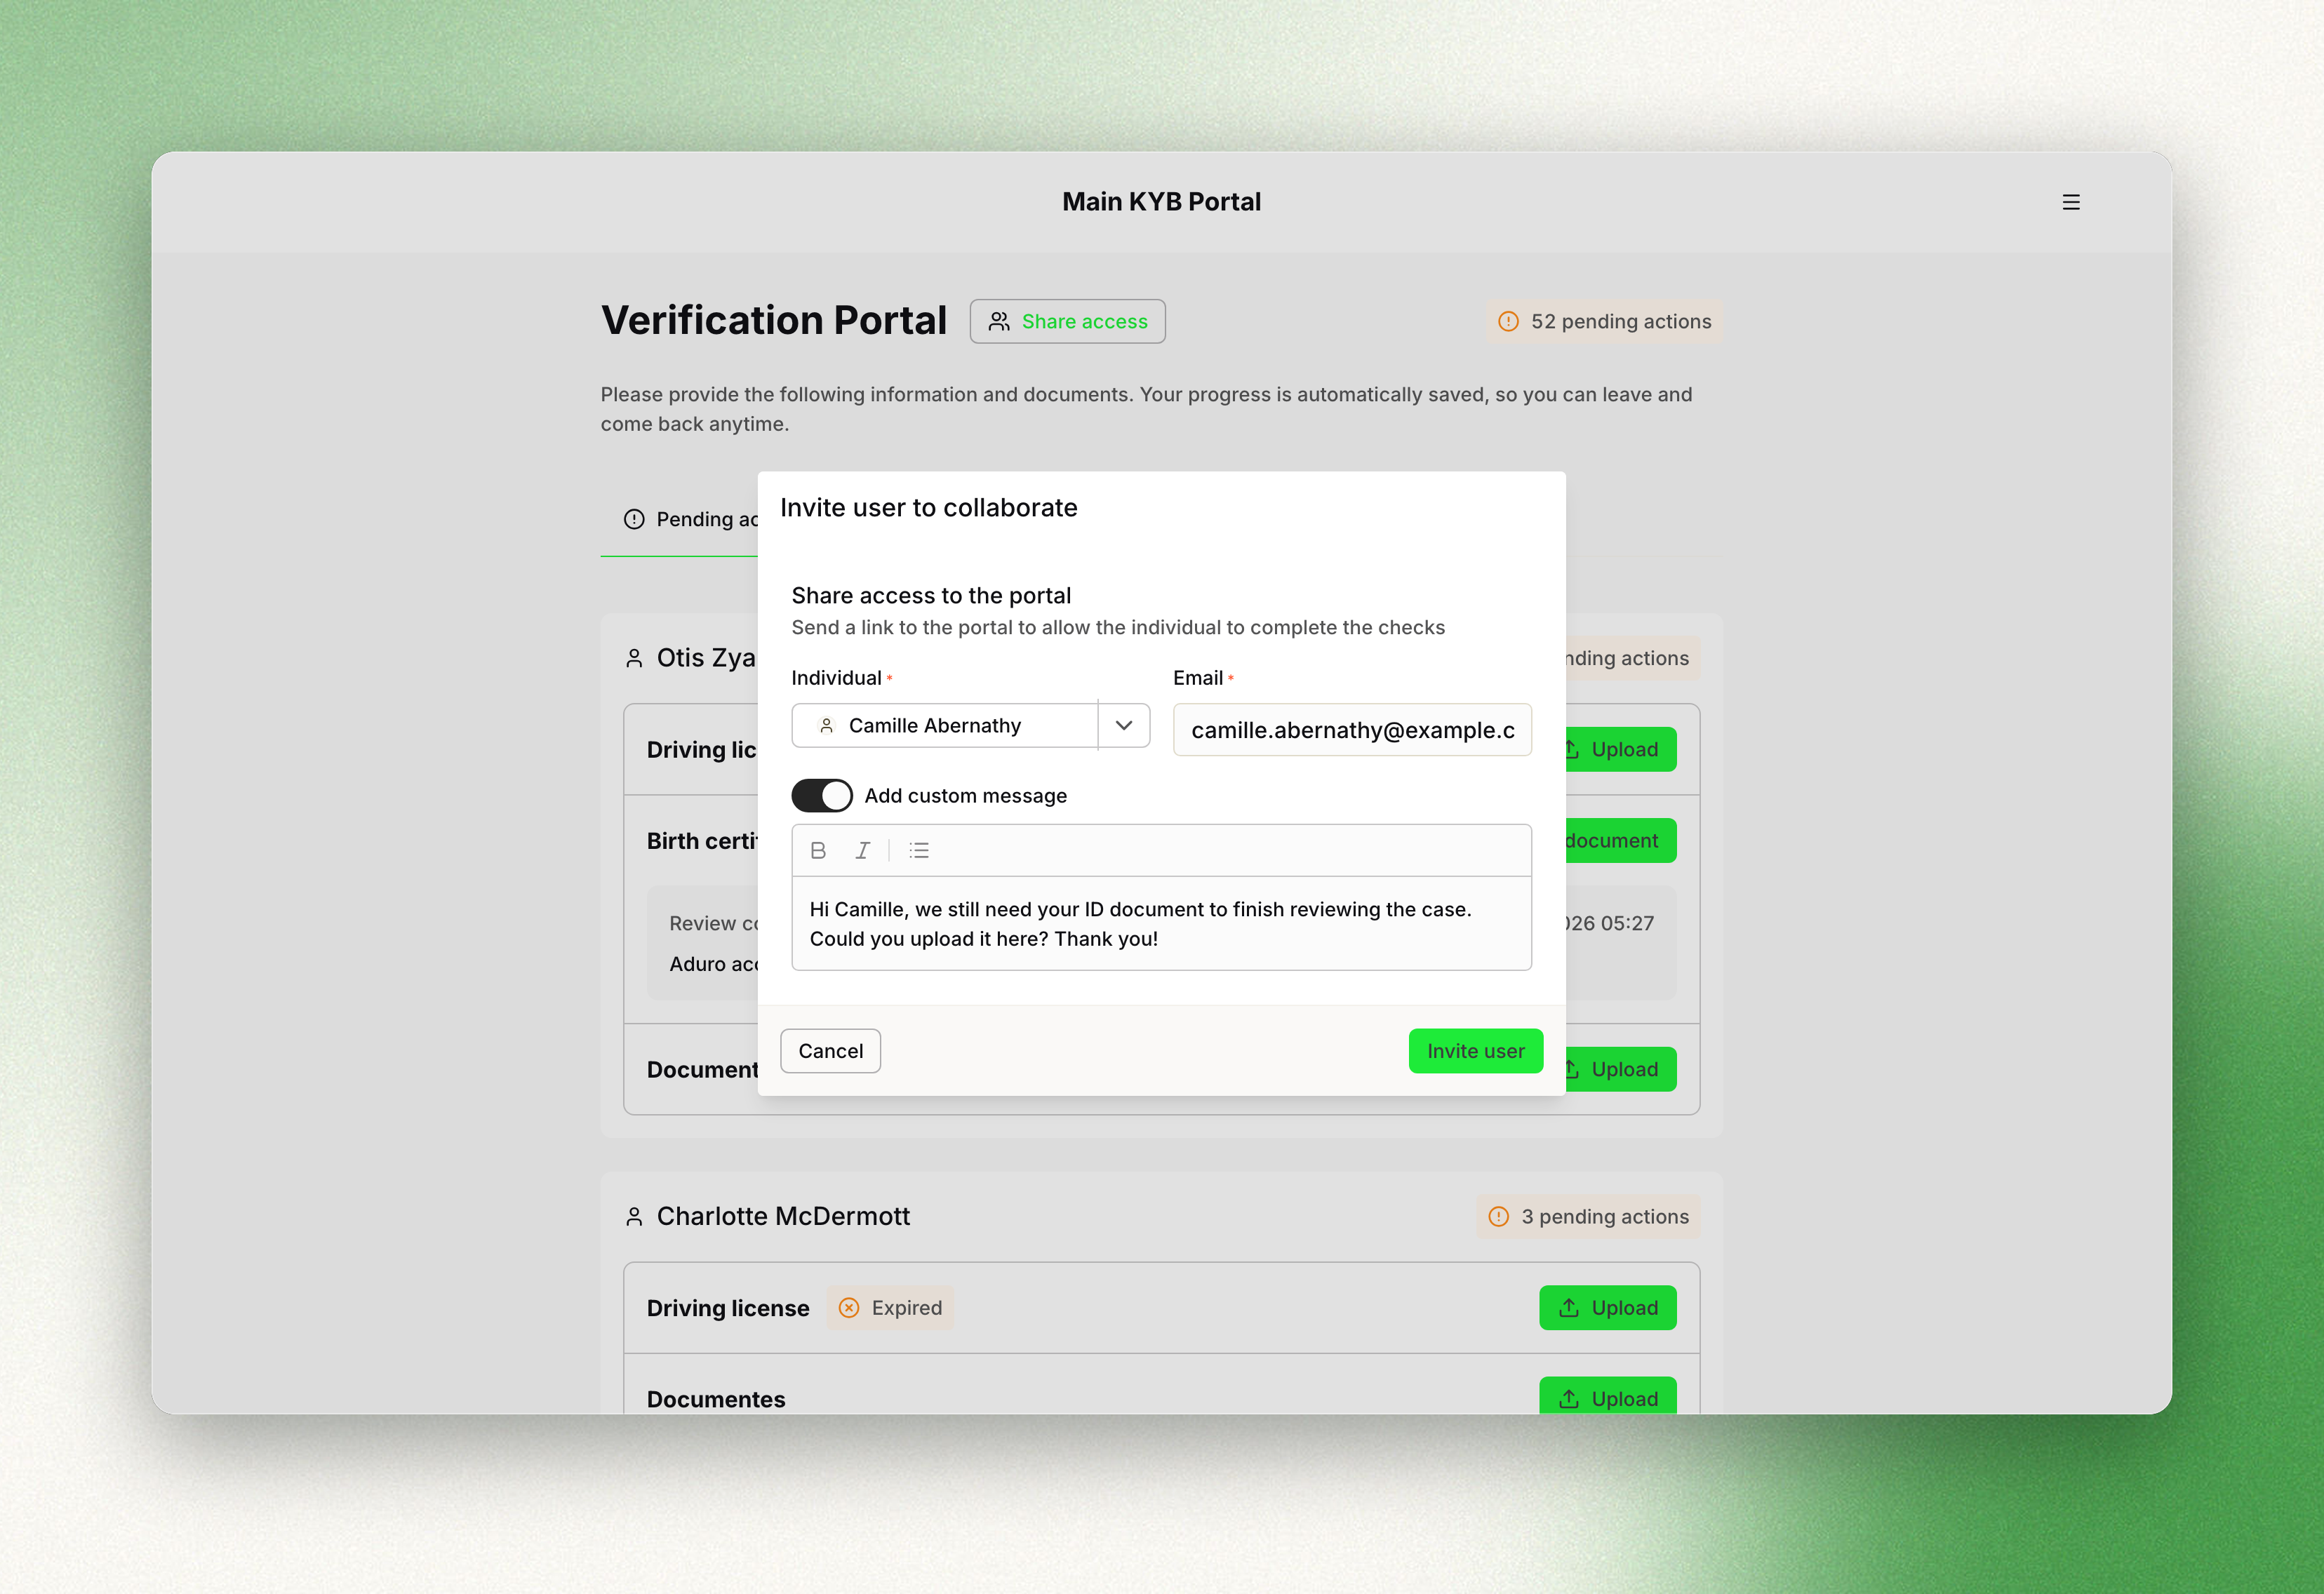Image resolution: width=2324 pixels, height=1594 pixels.
Task: Insert bulleted list in message editor
Action: (x=919, y=850)
